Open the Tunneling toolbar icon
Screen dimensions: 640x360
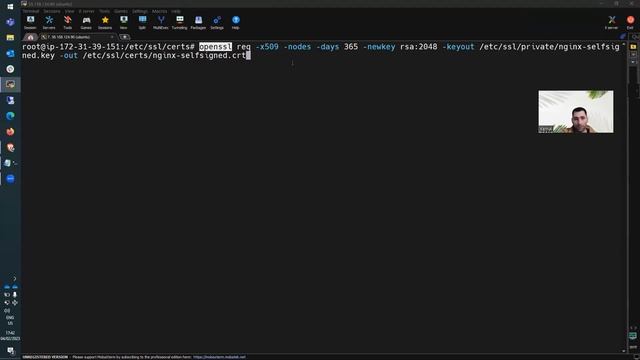pos(180,22)
